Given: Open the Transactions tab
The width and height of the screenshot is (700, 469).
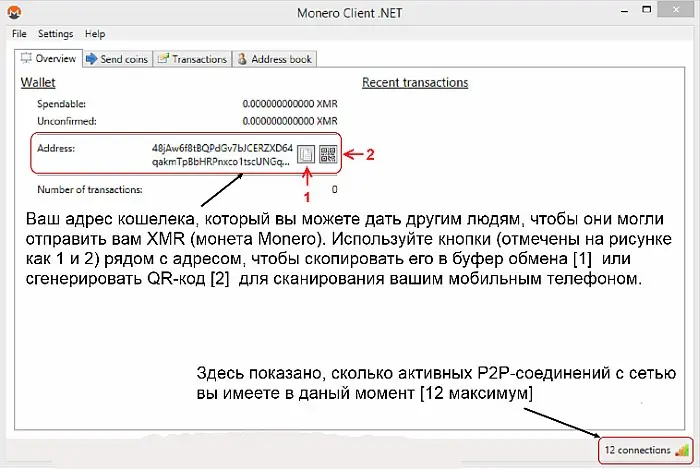Looking at the screenshot, I should coord(193,59).
